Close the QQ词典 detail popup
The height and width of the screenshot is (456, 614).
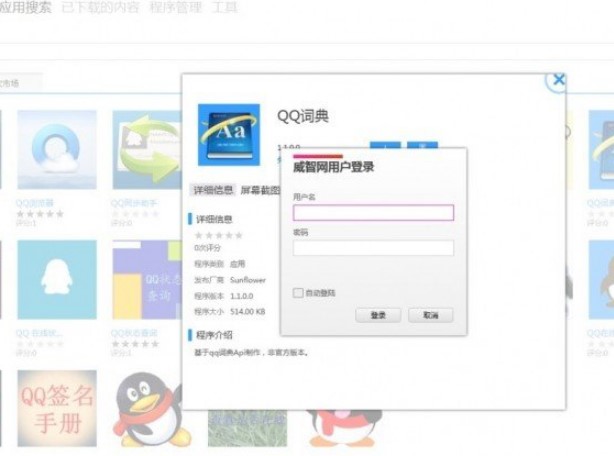click(x=558, y=80)
